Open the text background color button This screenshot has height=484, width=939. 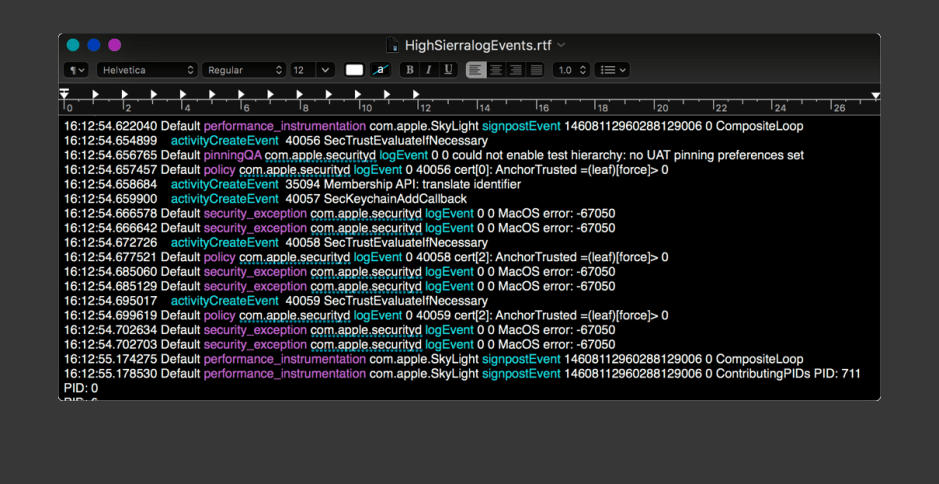point(380,70)
